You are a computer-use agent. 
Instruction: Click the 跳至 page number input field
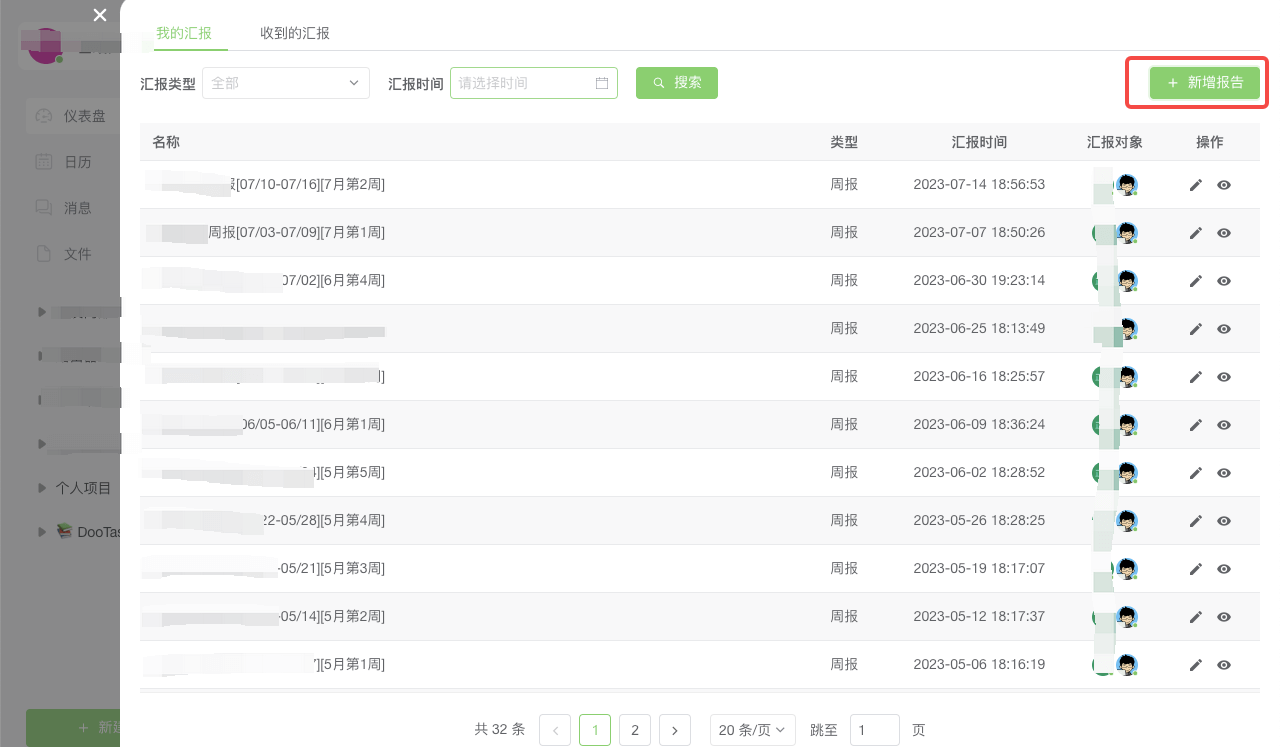pos(874,730)
